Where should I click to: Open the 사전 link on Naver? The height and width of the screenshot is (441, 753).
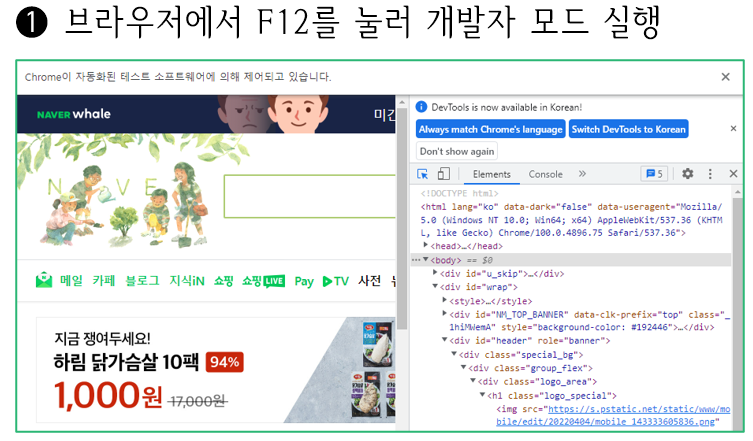370,281
